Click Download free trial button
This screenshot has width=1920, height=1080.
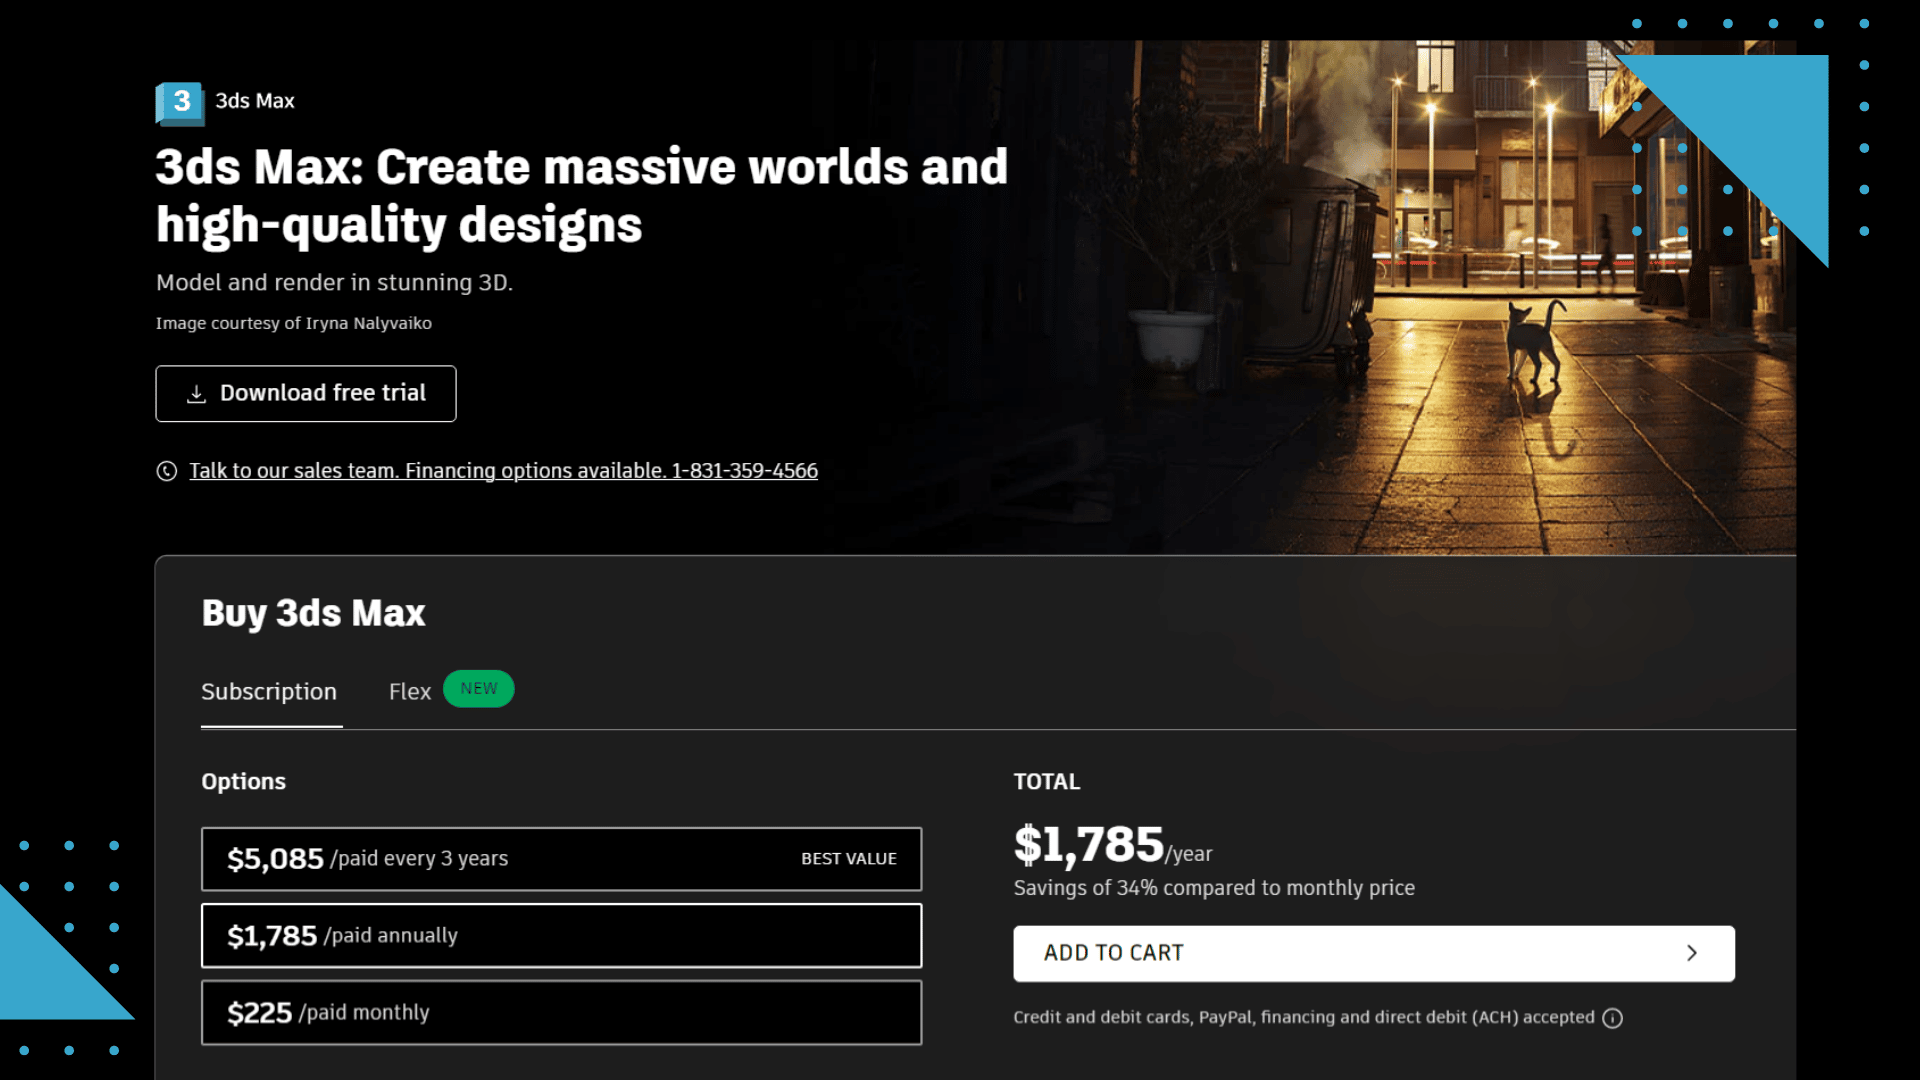click(306, 393)
